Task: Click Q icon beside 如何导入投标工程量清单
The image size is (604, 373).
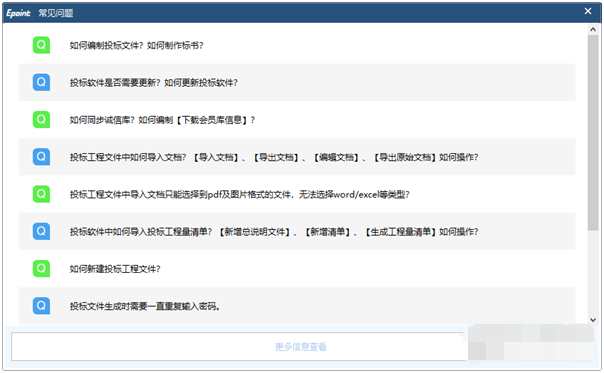Action: pyautogui.click(x=41, y=231)
